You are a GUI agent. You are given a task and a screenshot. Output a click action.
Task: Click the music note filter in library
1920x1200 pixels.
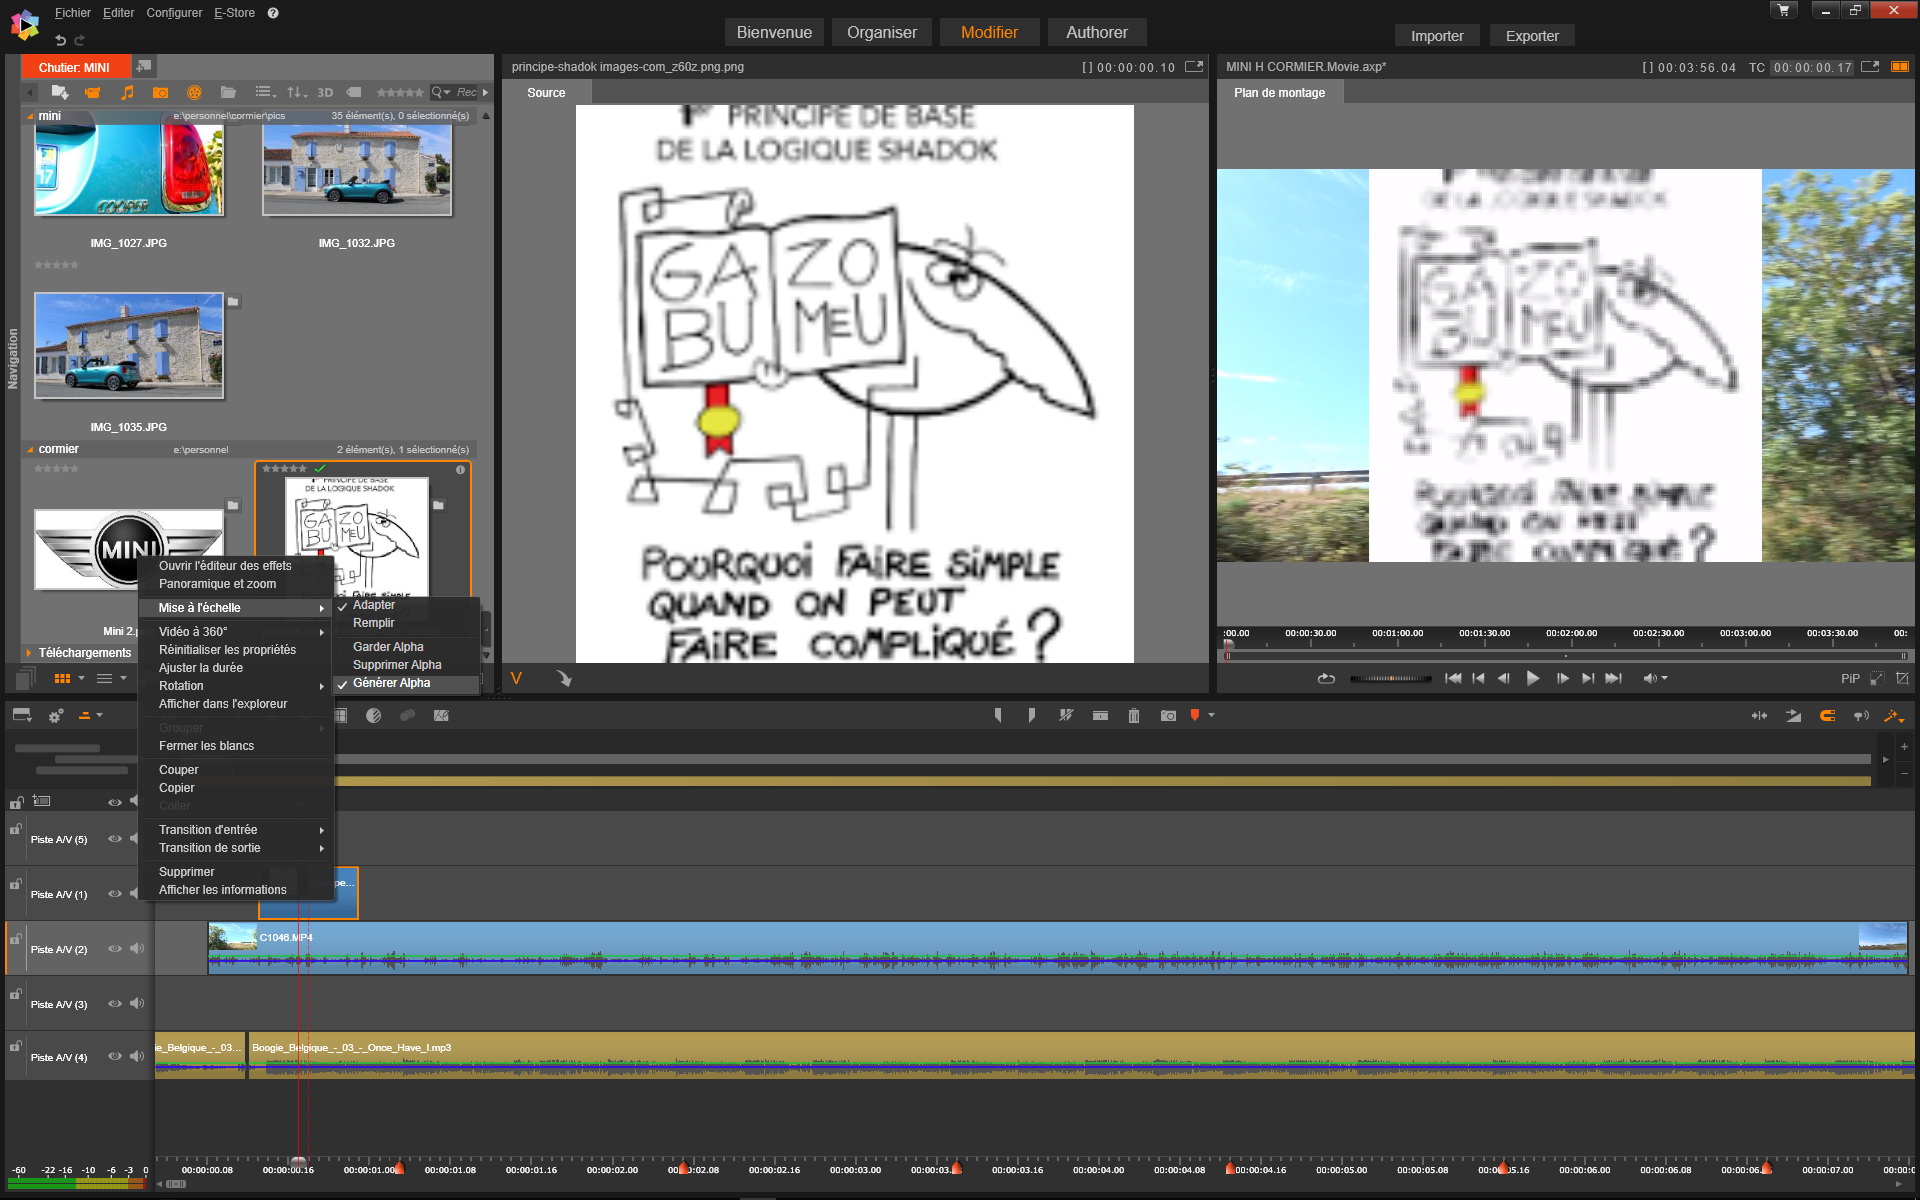[127, 92]
